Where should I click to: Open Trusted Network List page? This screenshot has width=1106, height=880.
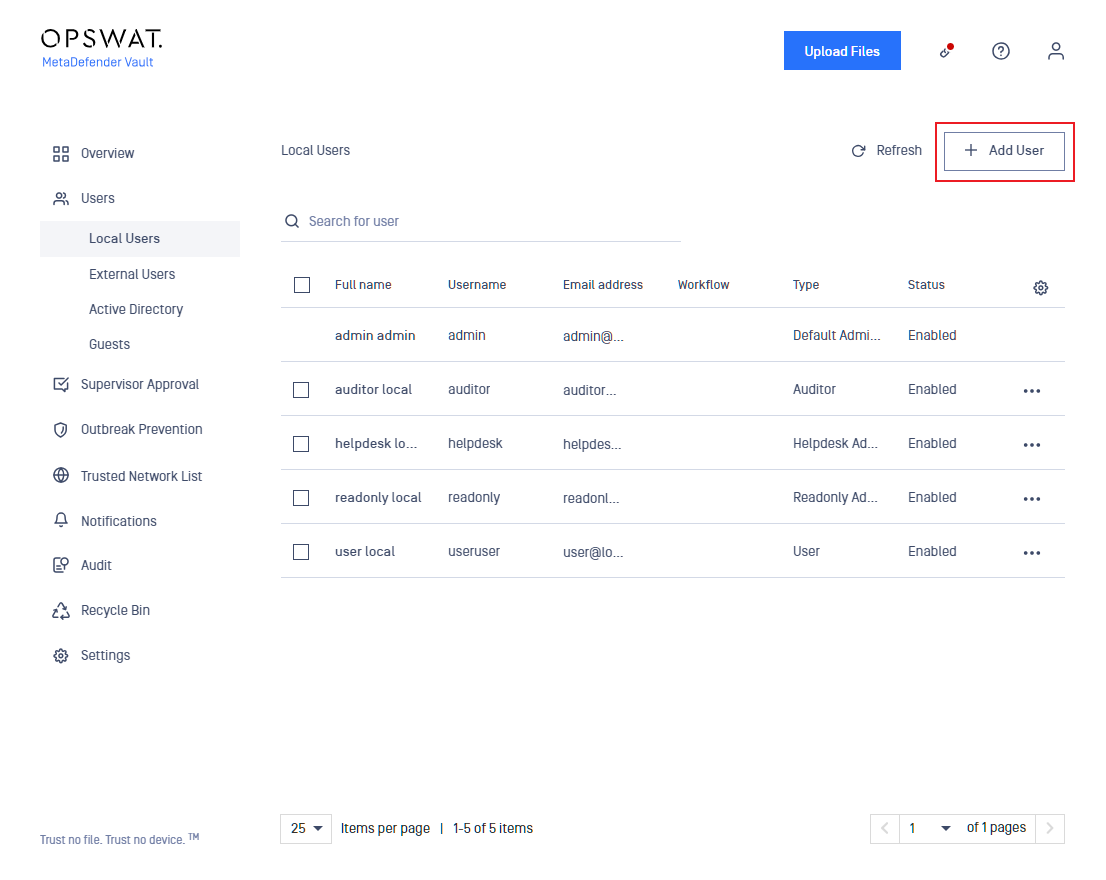pos(141,476)
